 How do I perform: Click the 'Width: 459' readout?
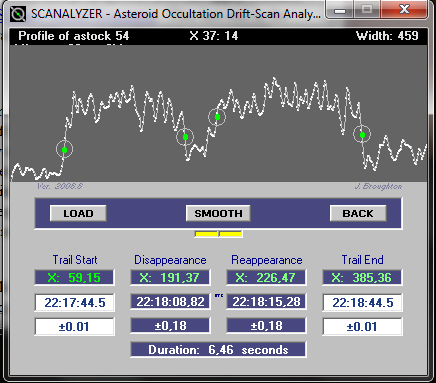pyautogui.click(x=387, y=36)
